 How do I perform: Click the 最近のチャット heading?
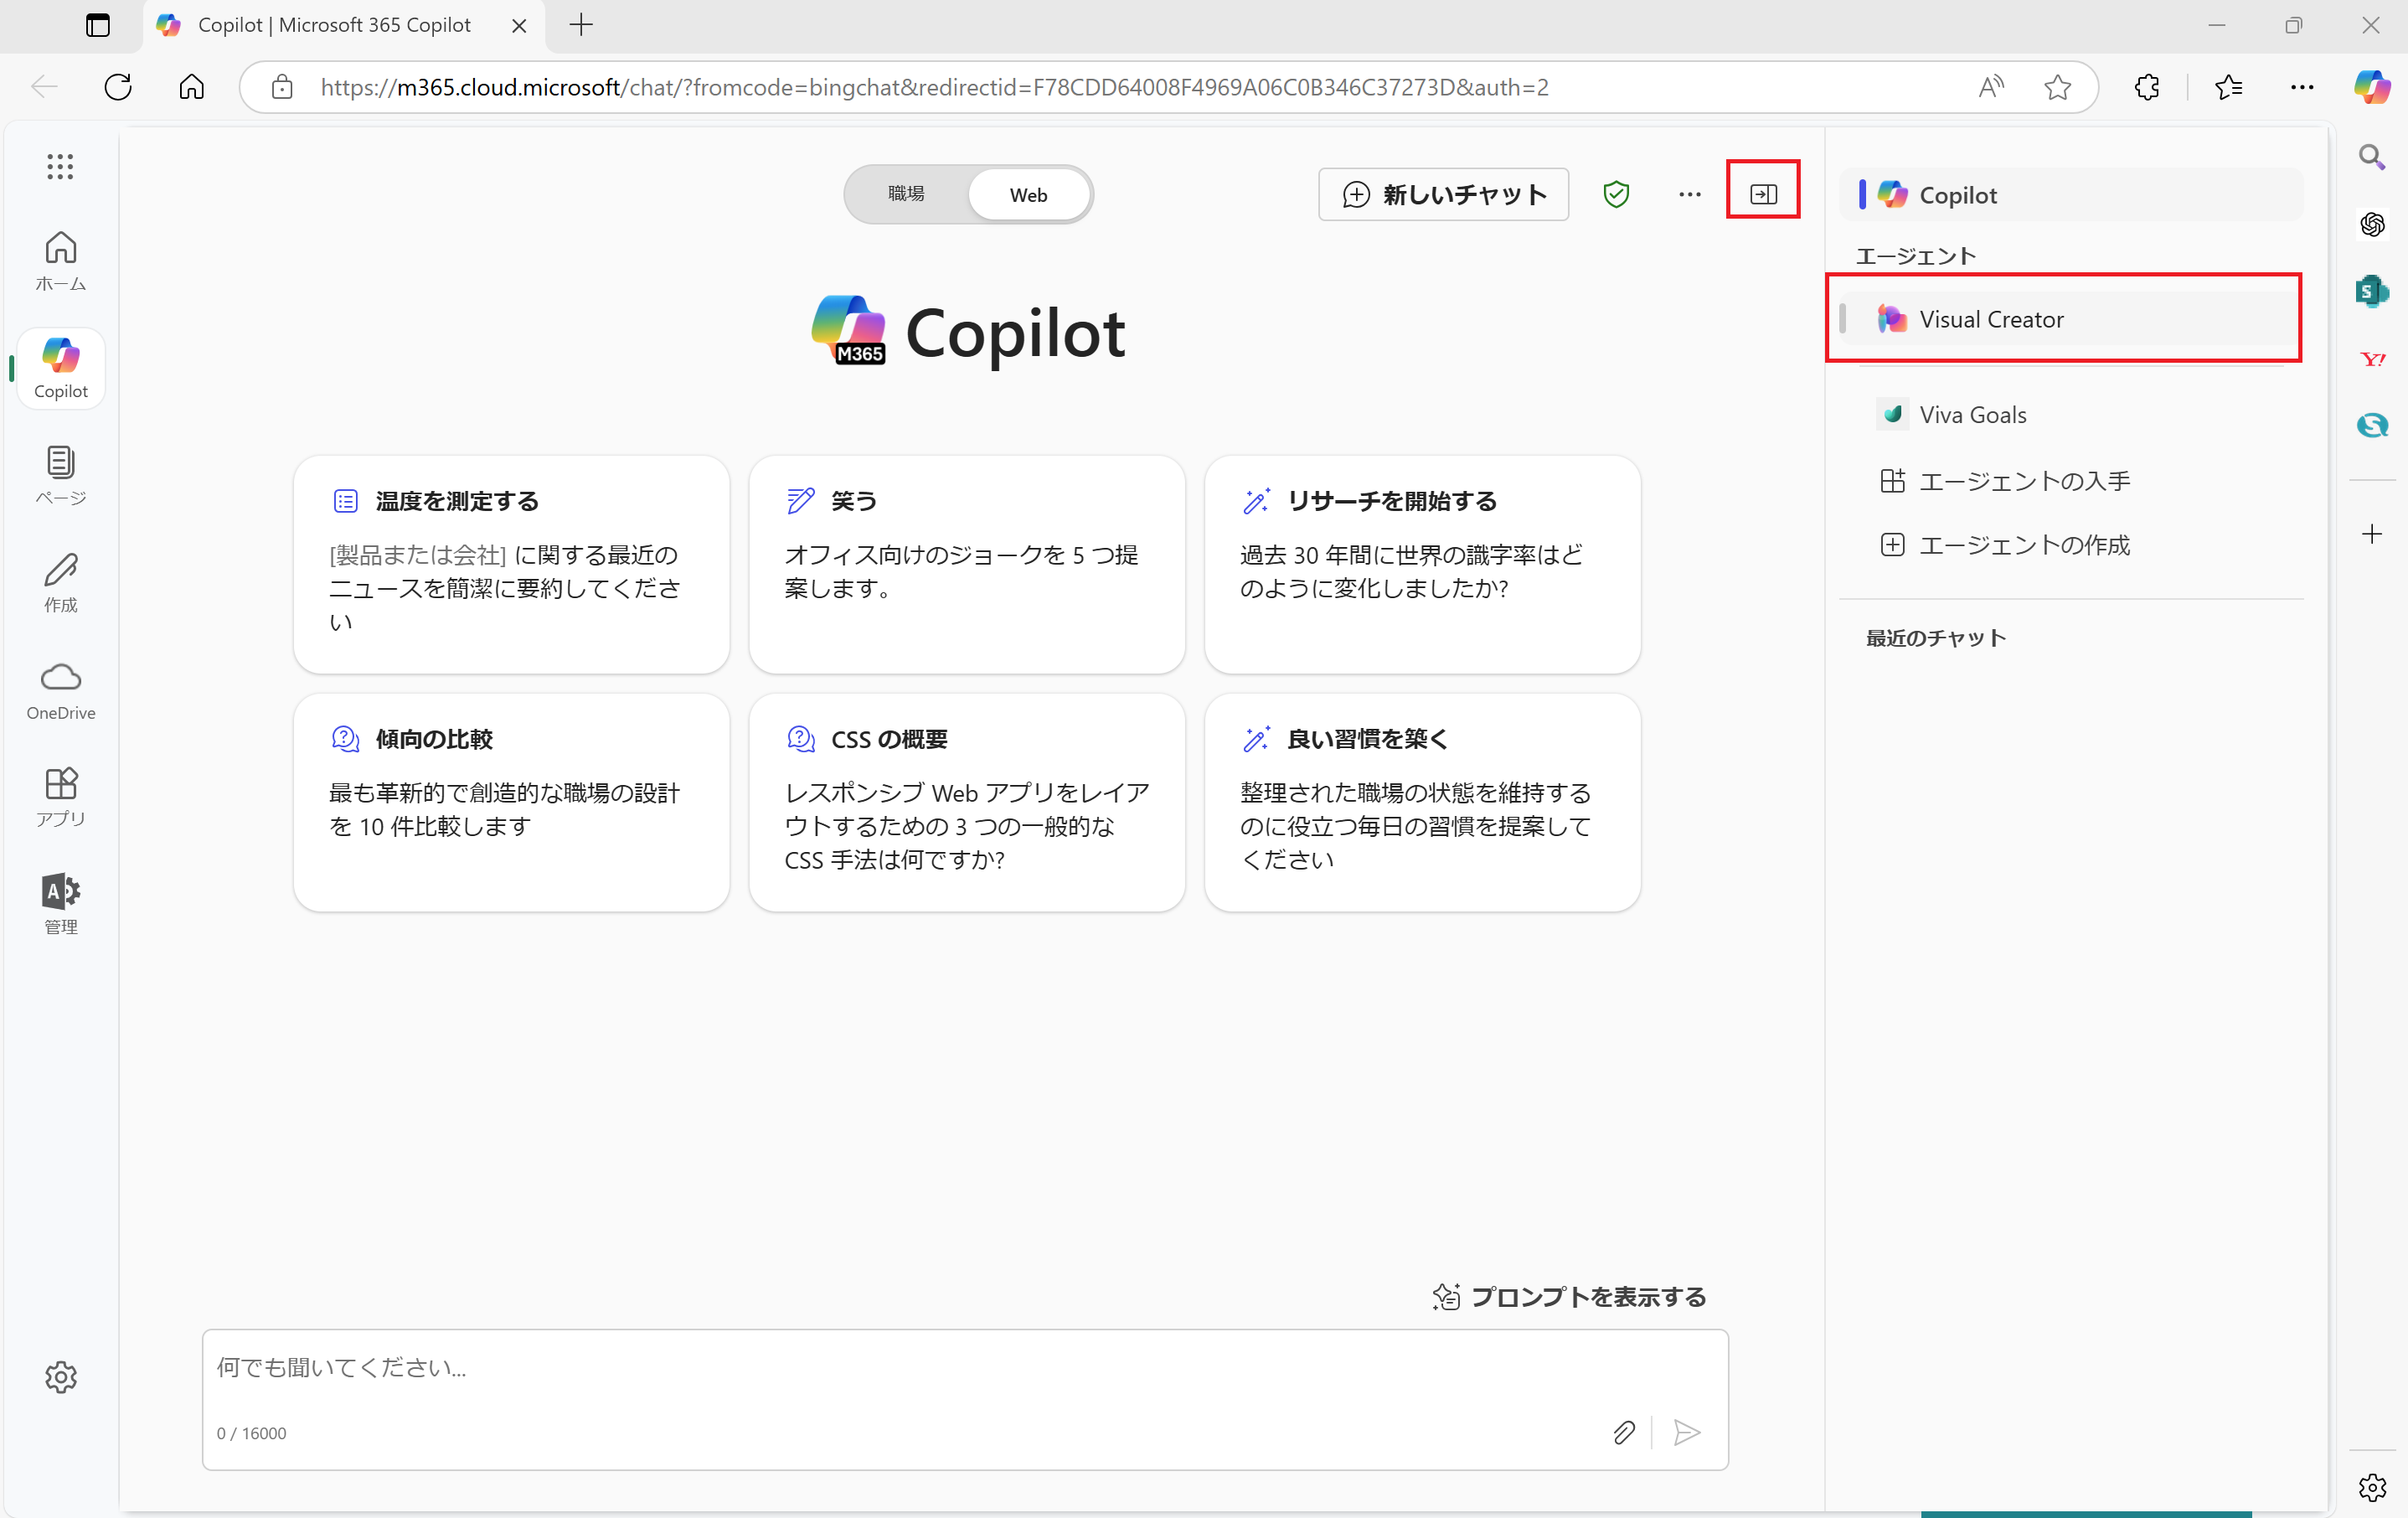[x=1936, y=637]
